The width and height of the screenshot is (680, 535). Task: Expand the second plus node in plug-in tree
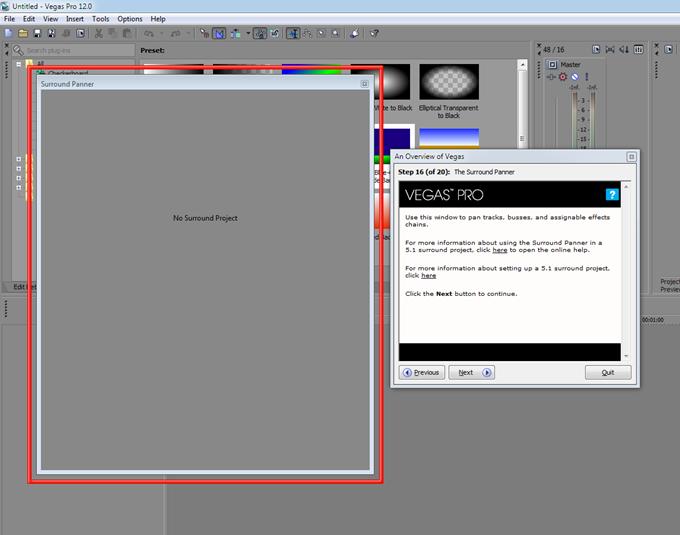point(19,169)
